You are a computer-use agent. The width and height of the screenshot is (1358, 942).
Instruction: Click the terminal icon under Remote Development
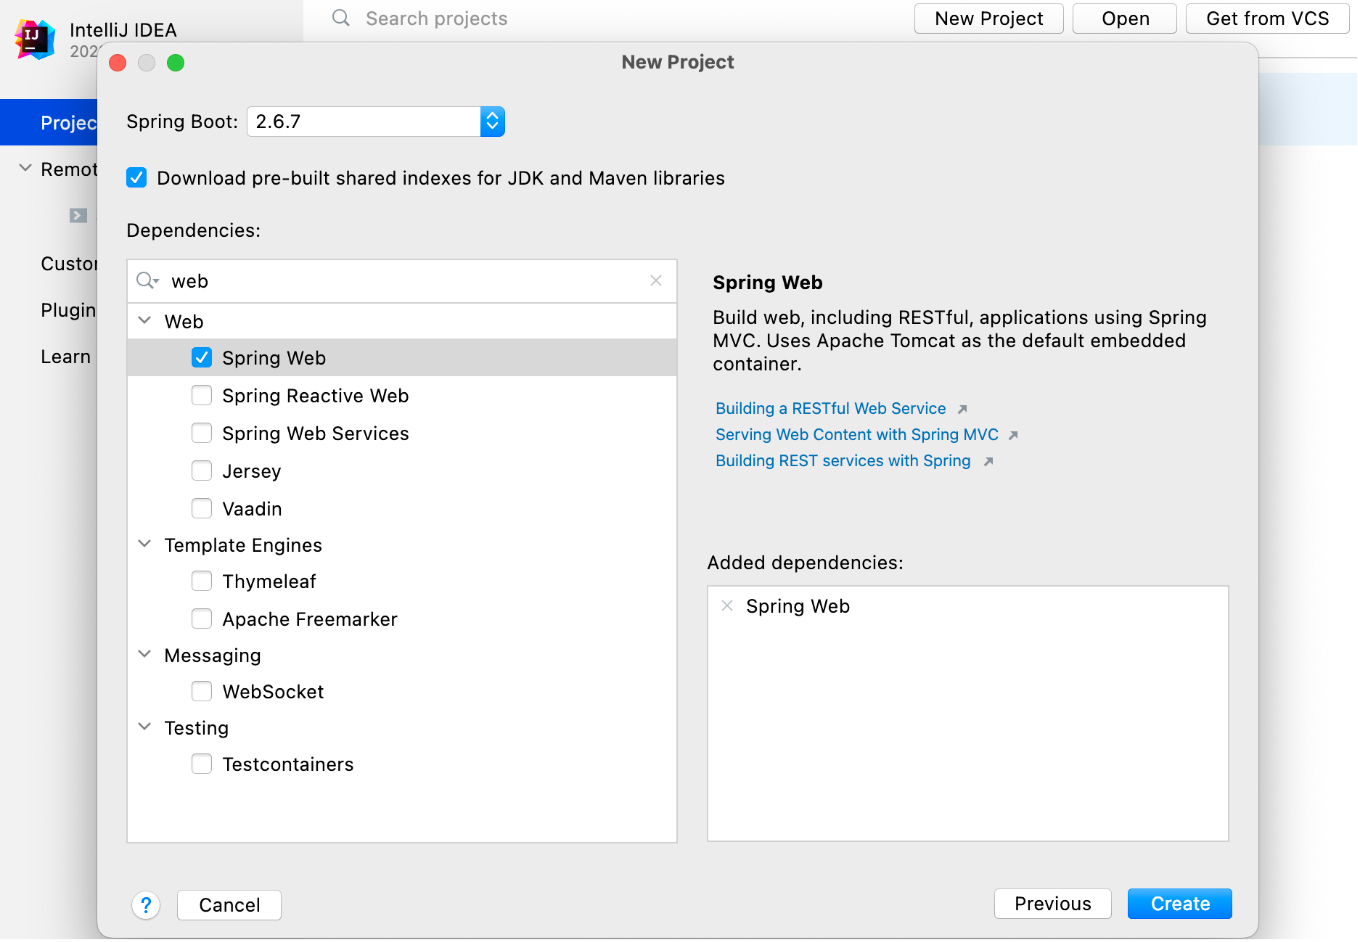pos(78,215)
